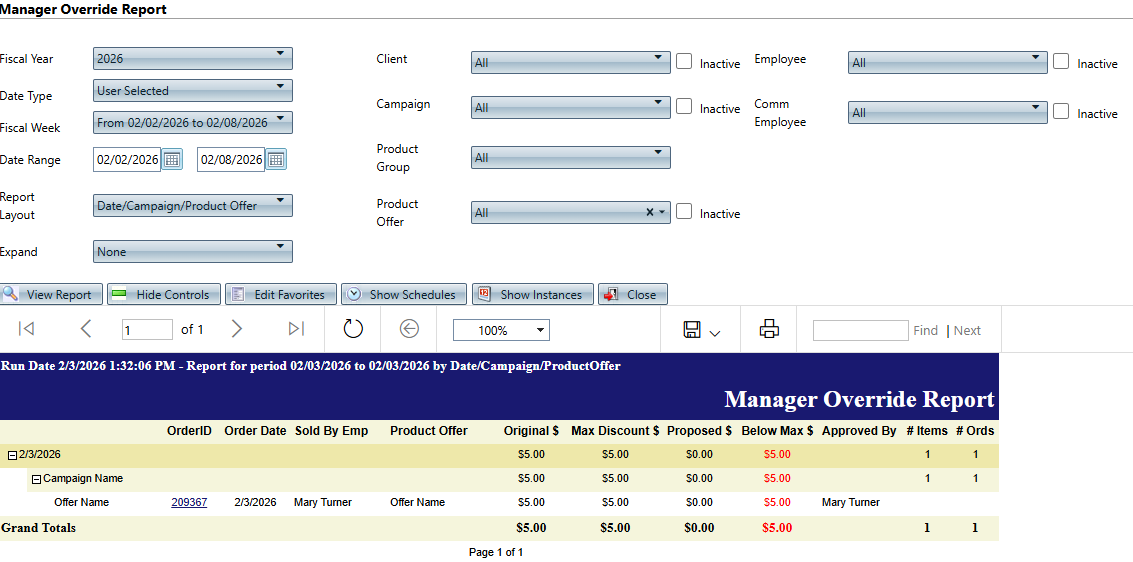This screenshot has height=562, width=1133.
Task: Check Inactive box beside Employee
Action: pyautogui.click(x=1061, y=61)
